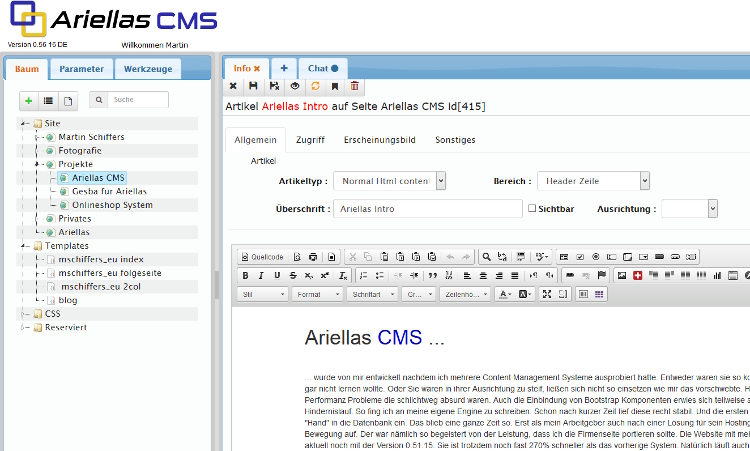Image resolution: width=750 pixels, height=451 pixels.
Task: Click the insert image icon
Action: 622,275
